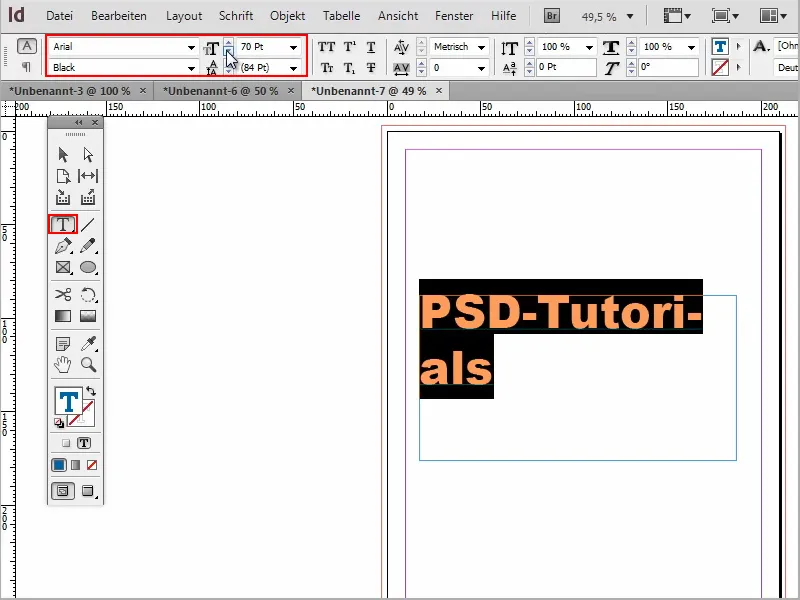
Task: Open font family Arial dropdown
Action: pos(191,47)
